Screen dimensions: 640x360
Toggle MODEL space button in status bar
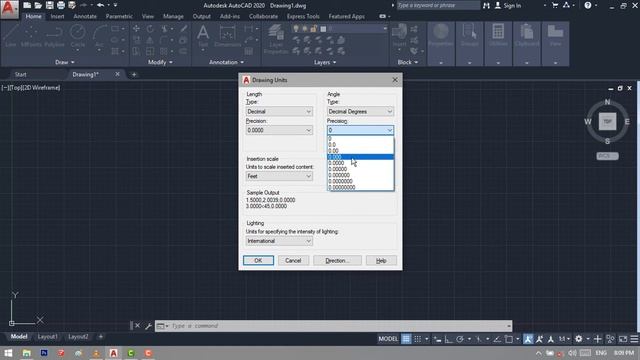(x=388, y=339)
